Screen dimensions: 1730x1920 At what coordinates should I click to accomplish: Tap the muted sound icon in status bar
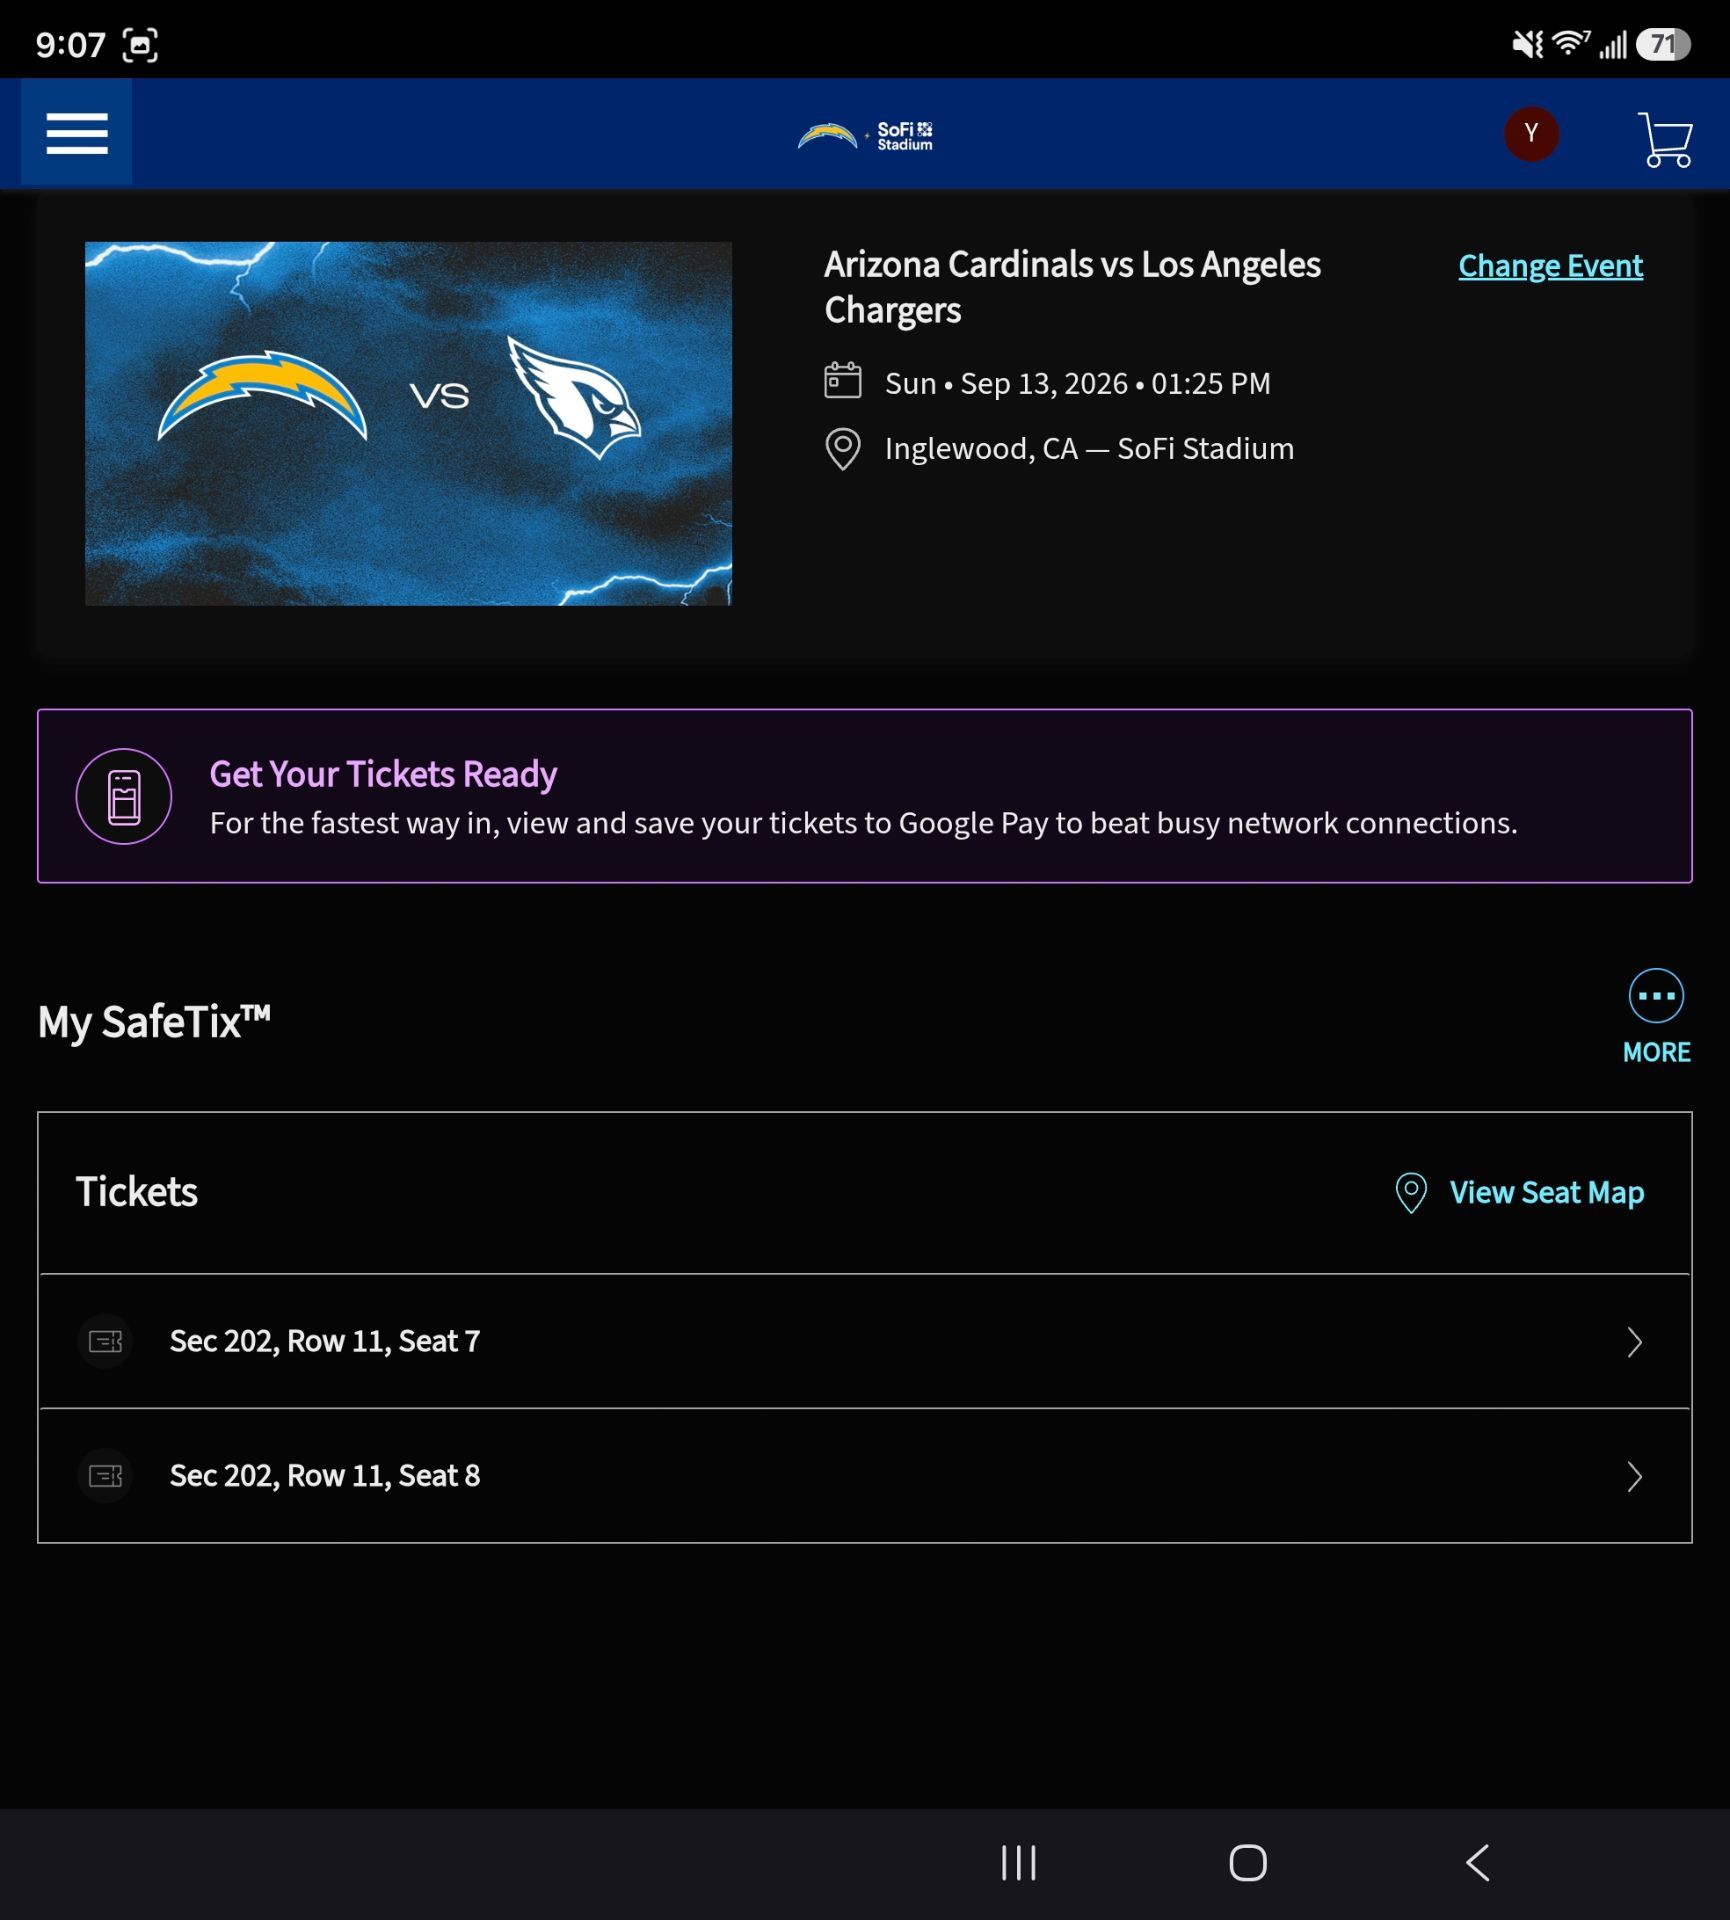tap(1527, 44)
